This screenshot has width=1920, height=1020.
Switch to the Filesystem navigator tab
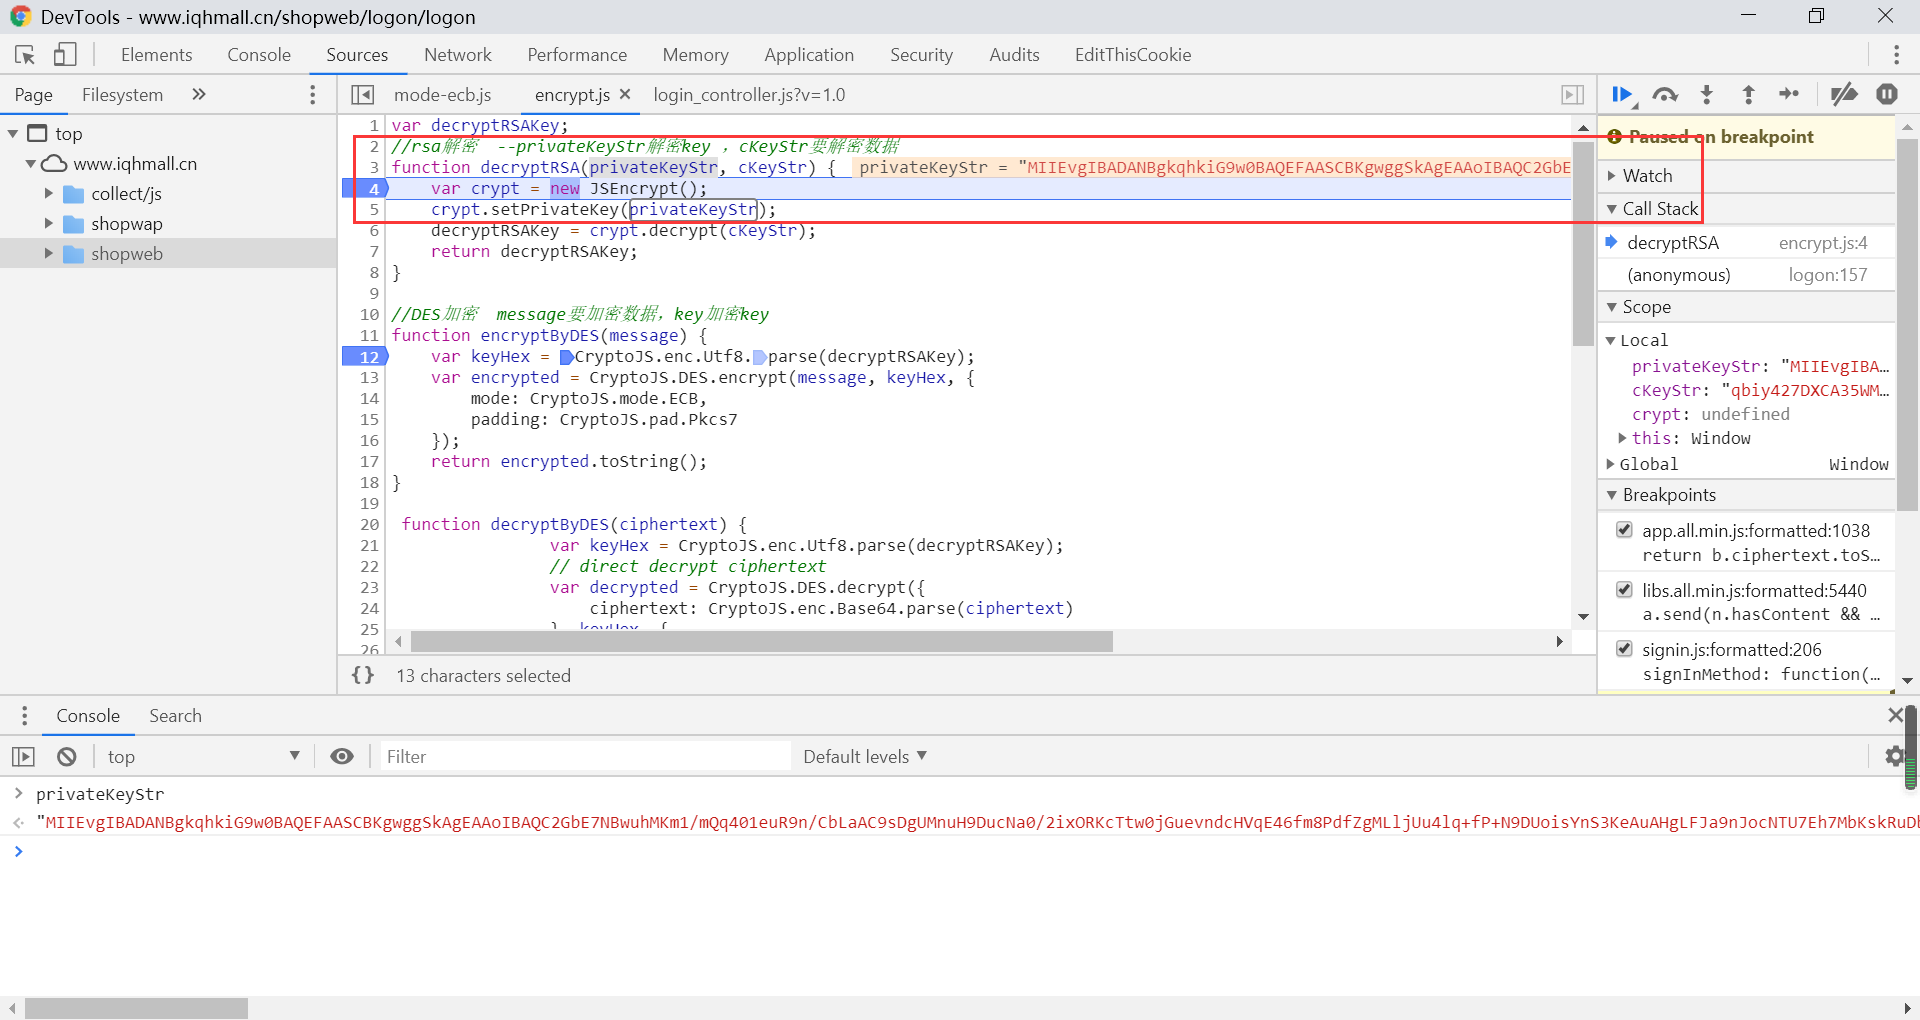point(122,95)
